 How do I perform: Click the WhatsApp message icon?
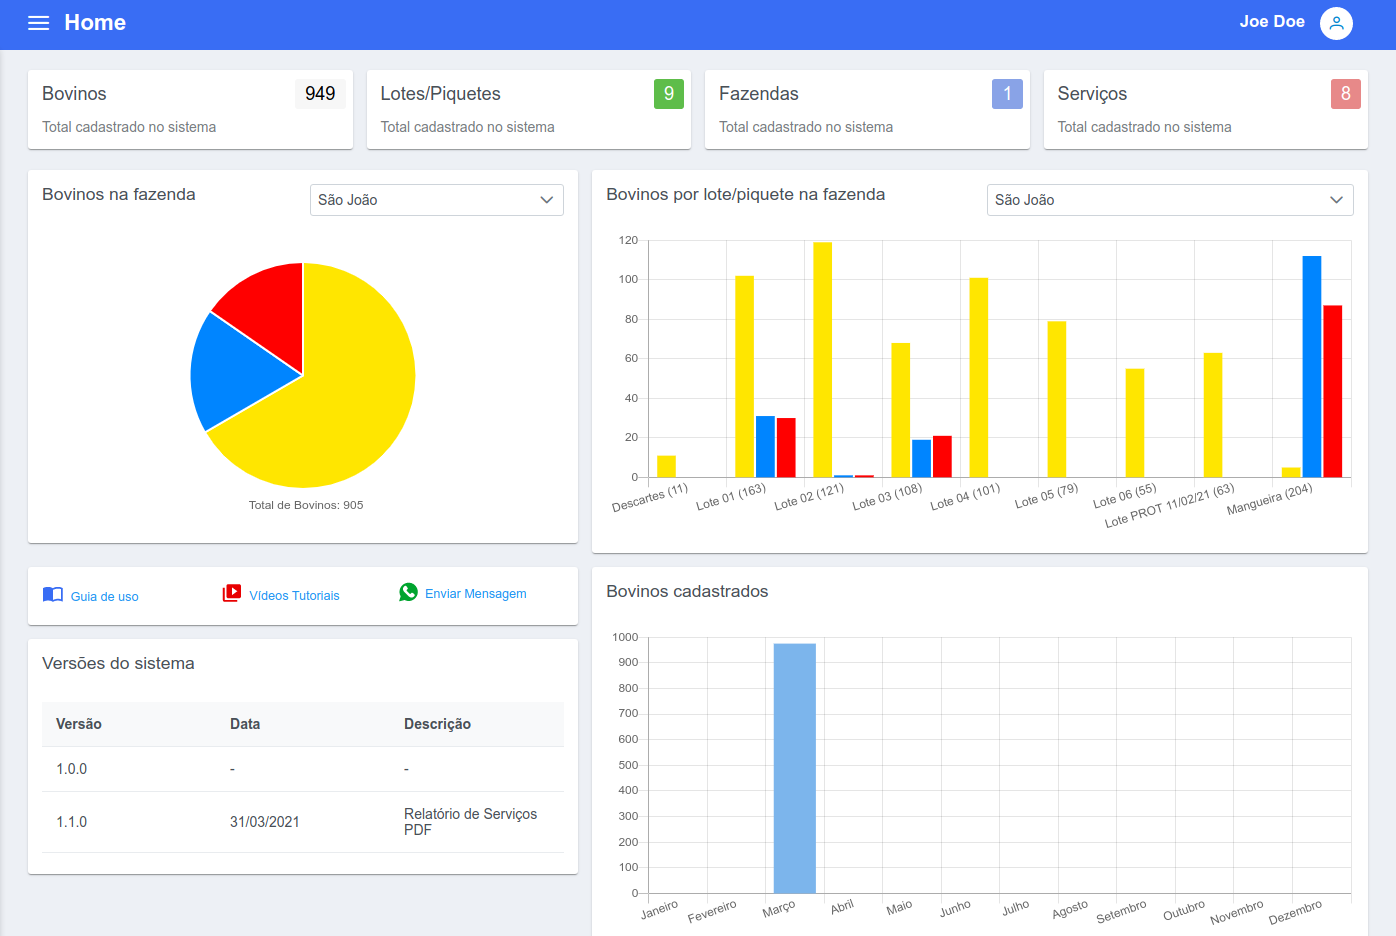[408, 592]
